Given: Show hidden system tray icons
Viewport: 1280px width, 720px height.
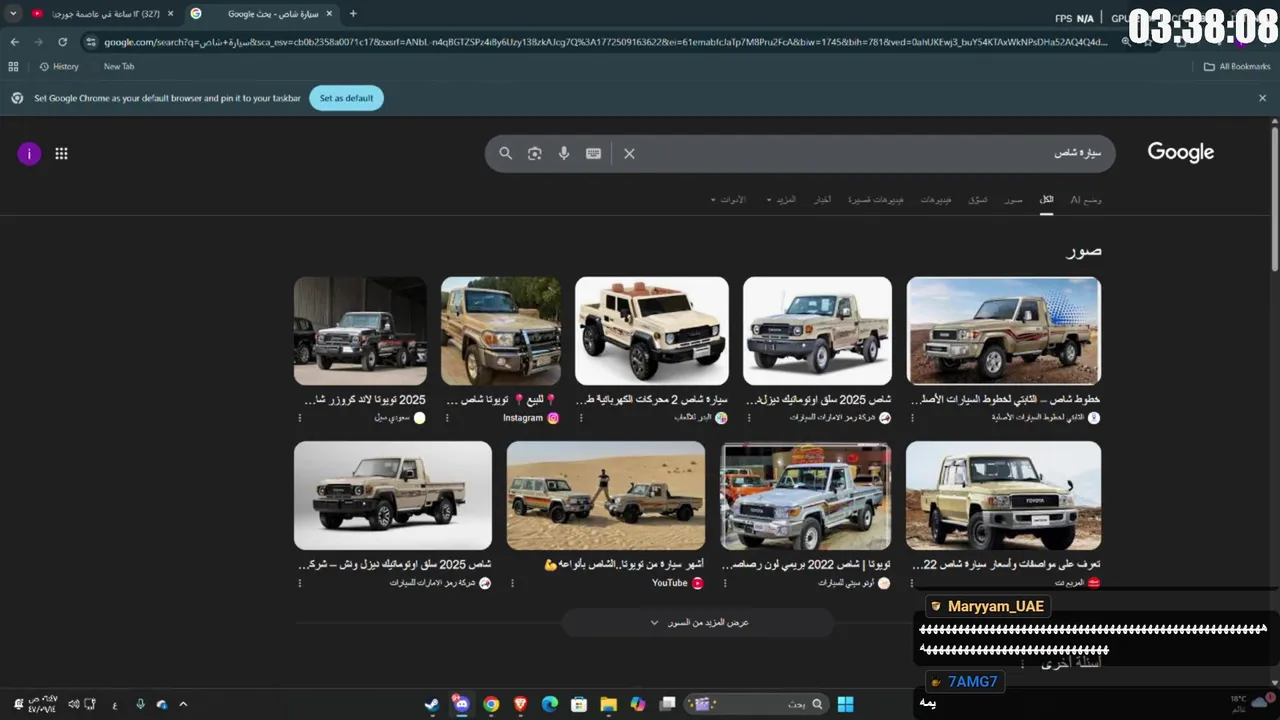Looking at the screenshot, I should click(183, 704).
